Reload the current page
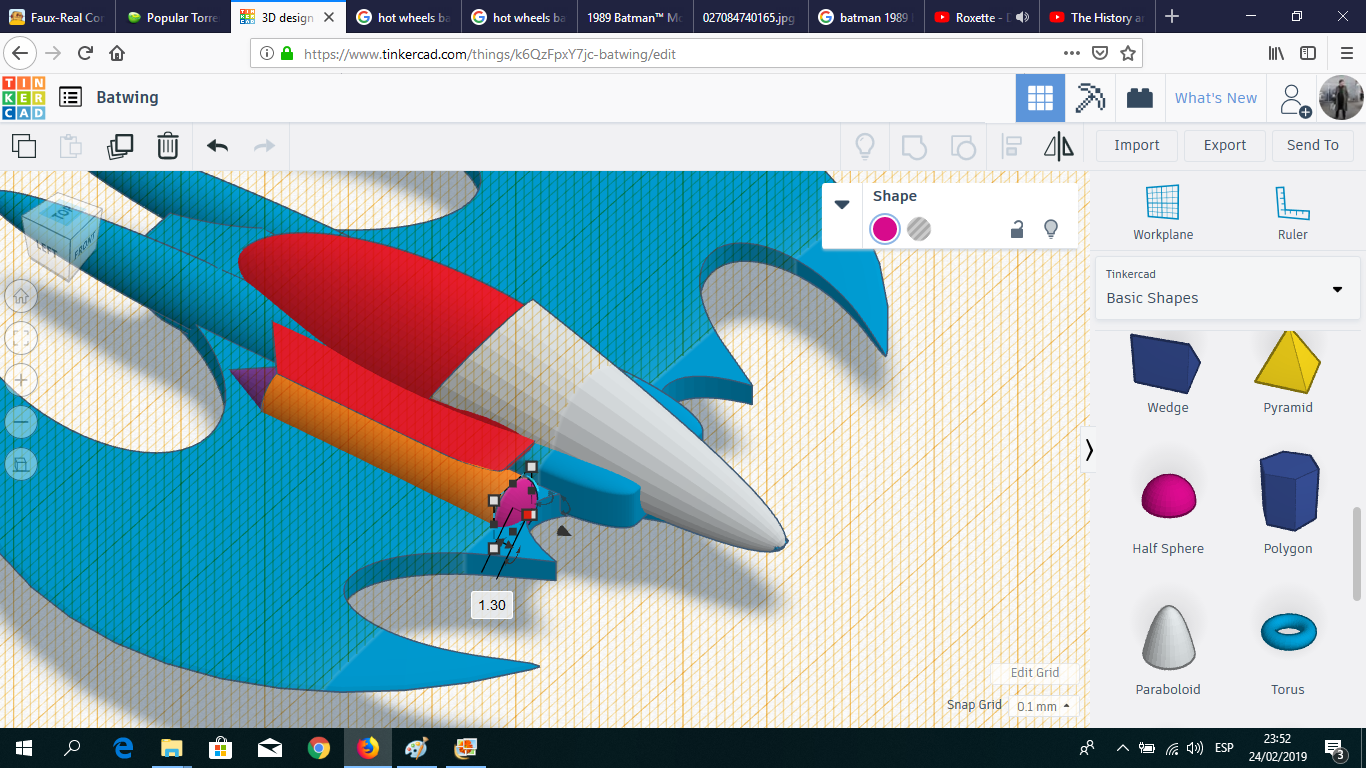Viewport: 1366px width, 768px height. click(86, 53)
